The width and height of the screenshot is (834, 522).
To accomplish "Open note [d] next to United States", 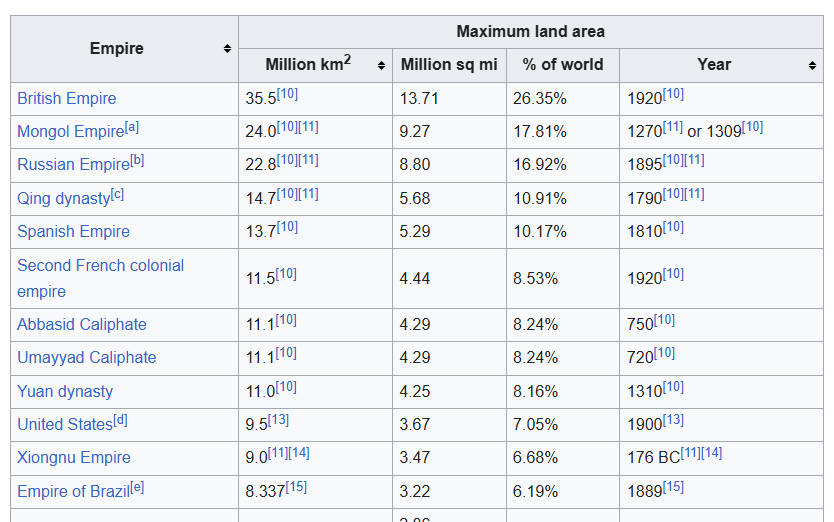I will click(120, 420).
